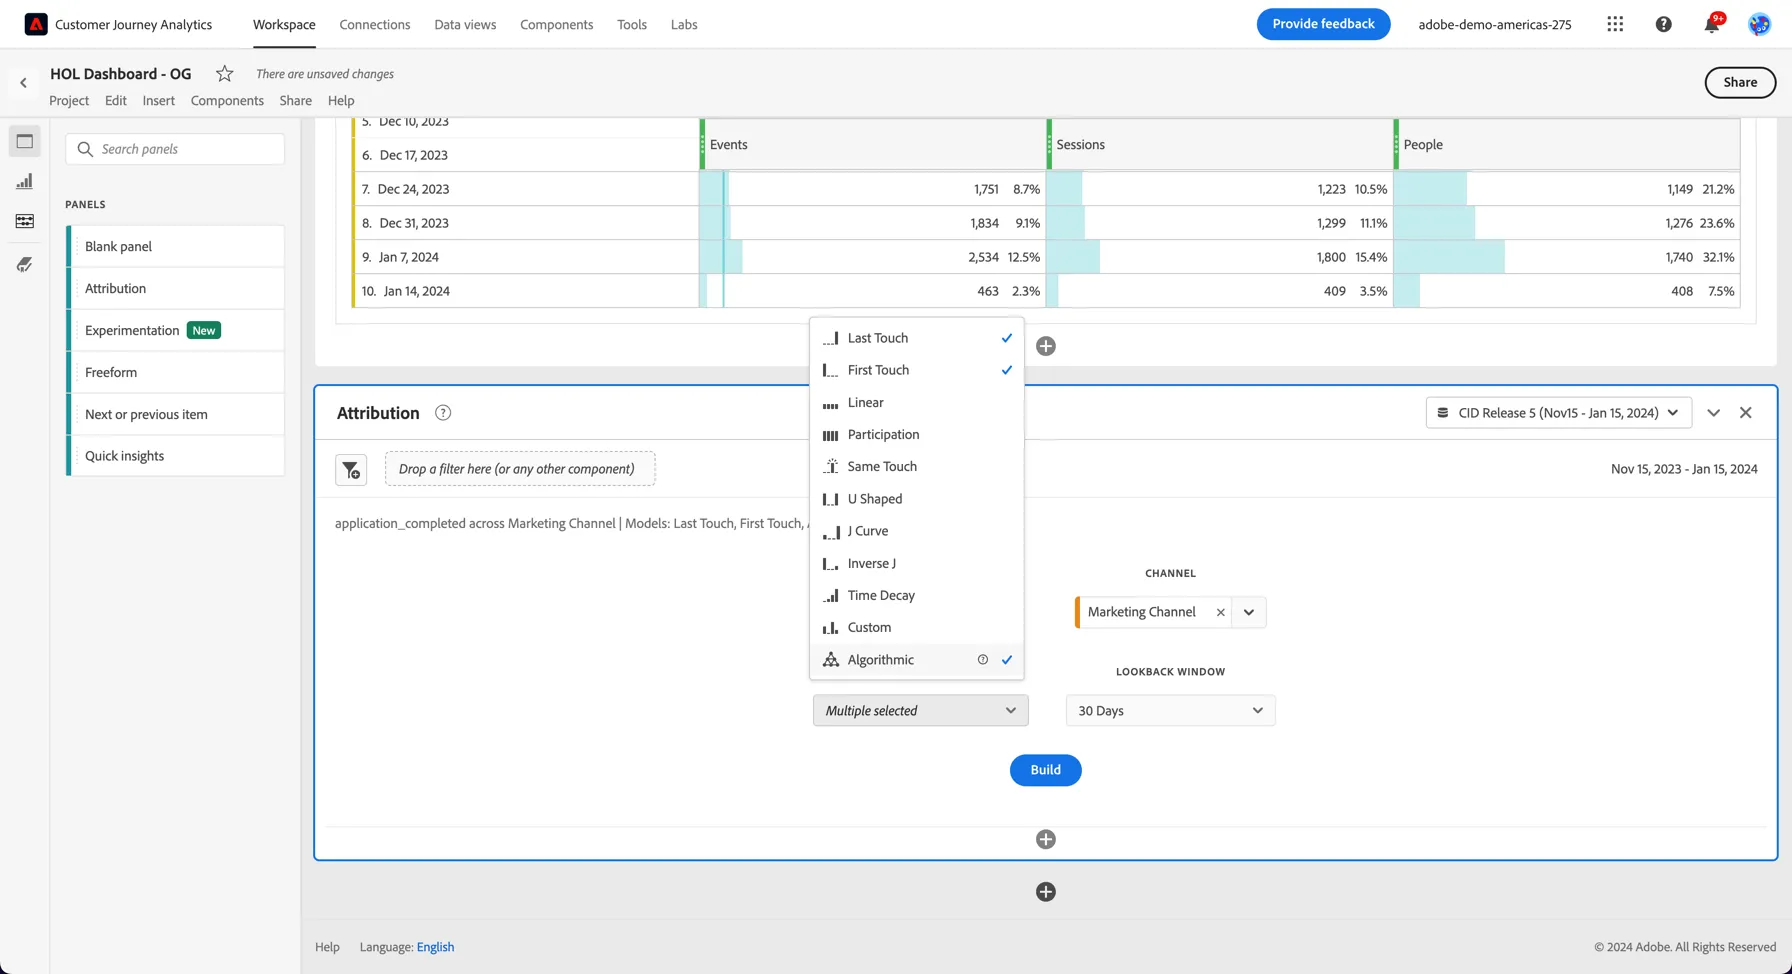Switch to the Connections tab
The width and height of the screenshot is (1792, 974).
pyautogui.click(x=375, y=24)
